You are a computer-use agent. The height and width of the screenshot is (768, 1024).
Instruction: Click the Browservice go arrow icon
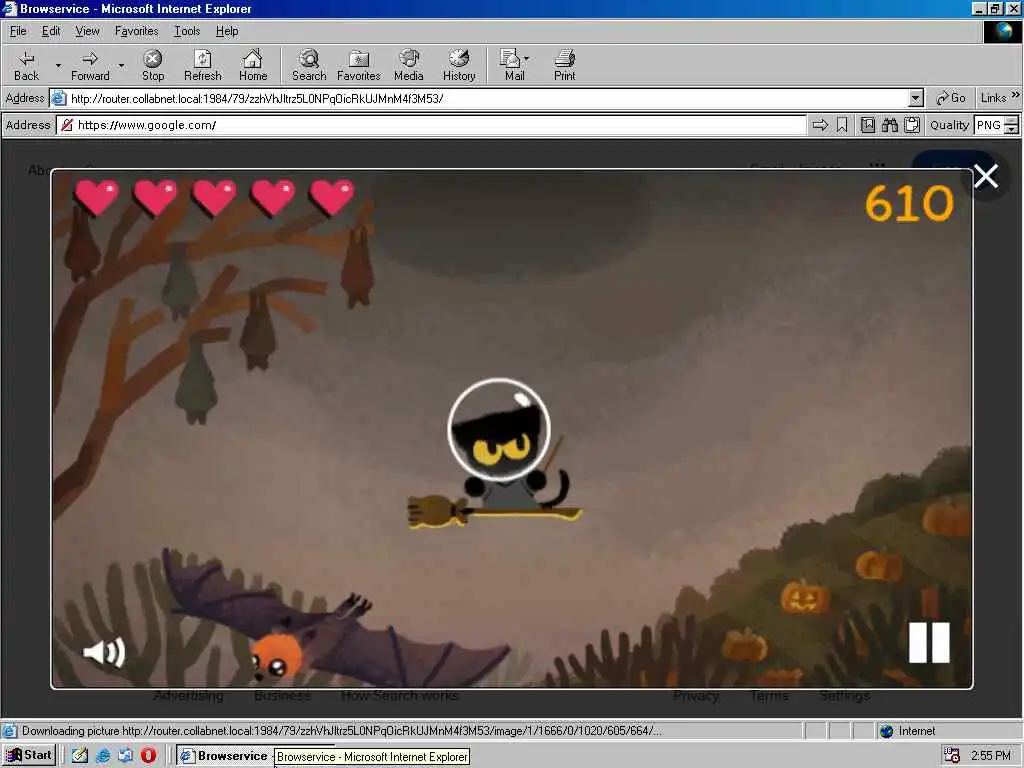coord(820,125)
